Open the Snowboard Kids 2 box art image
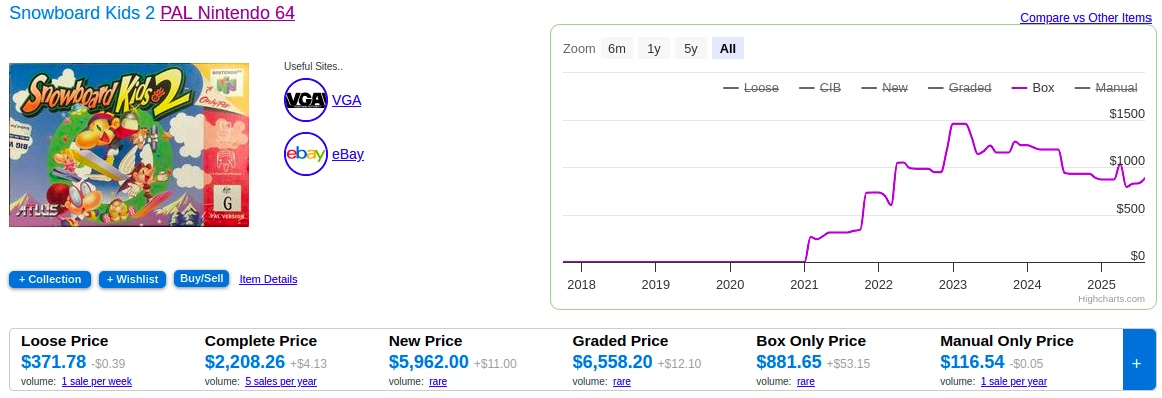 coord(129,145)
